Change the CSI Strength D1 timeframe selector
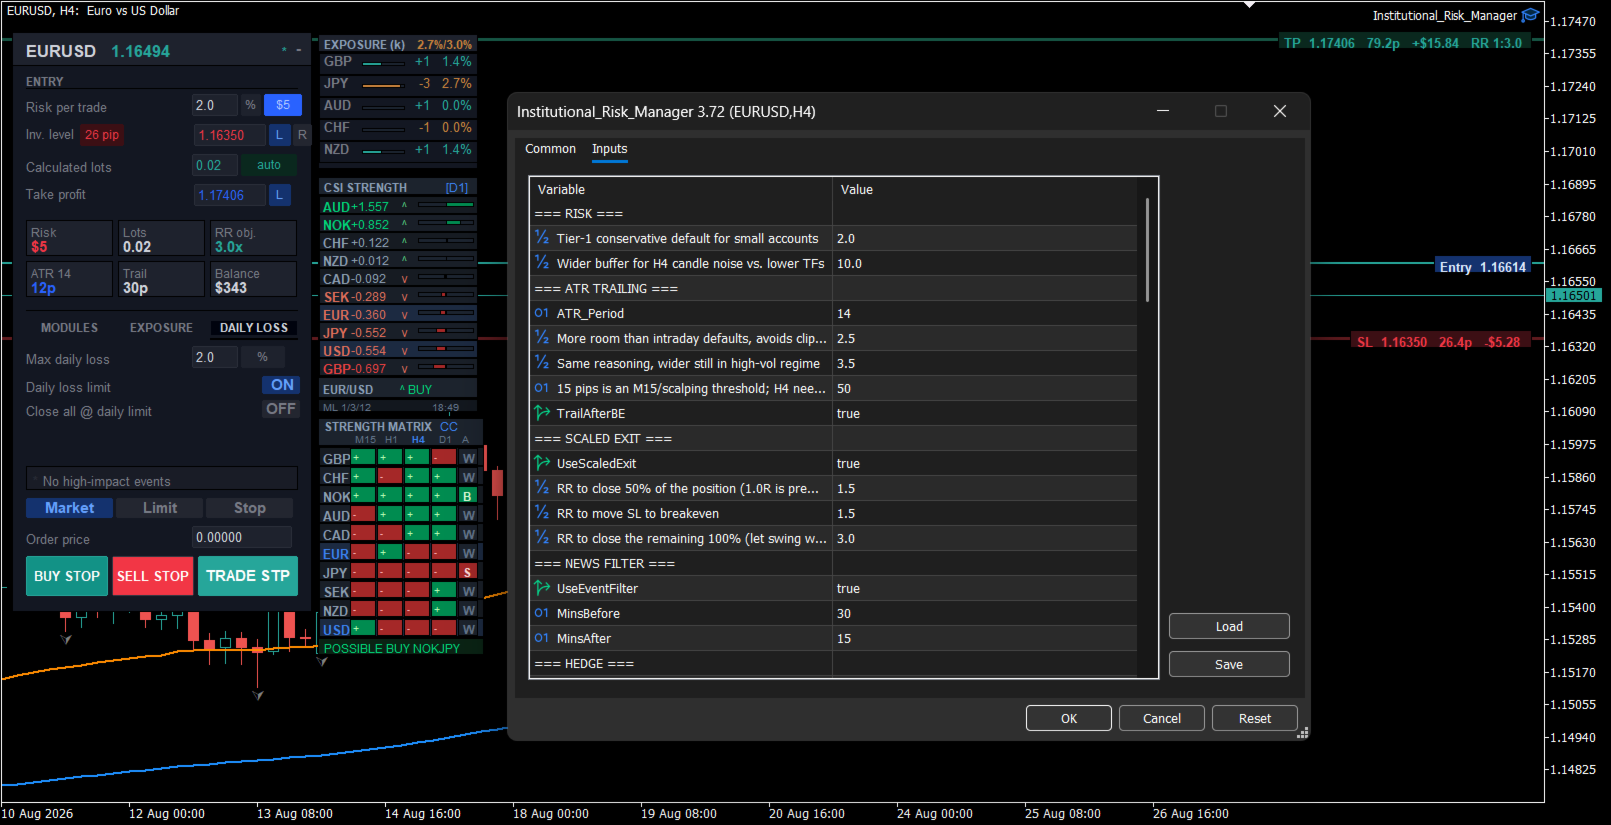 (x=457, y=187)
